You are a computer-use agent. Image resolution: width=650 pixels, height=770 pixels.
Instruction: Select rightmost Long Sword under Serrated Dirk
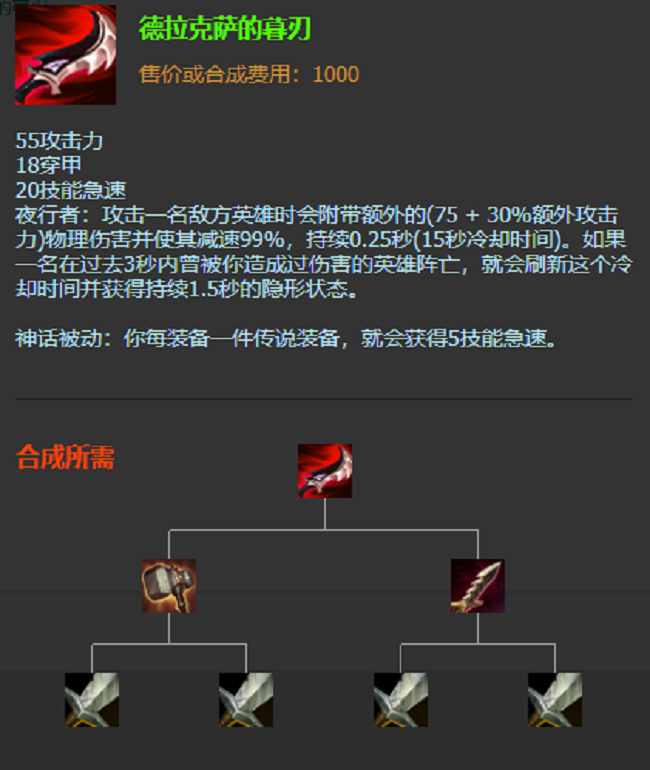point(555,700)
